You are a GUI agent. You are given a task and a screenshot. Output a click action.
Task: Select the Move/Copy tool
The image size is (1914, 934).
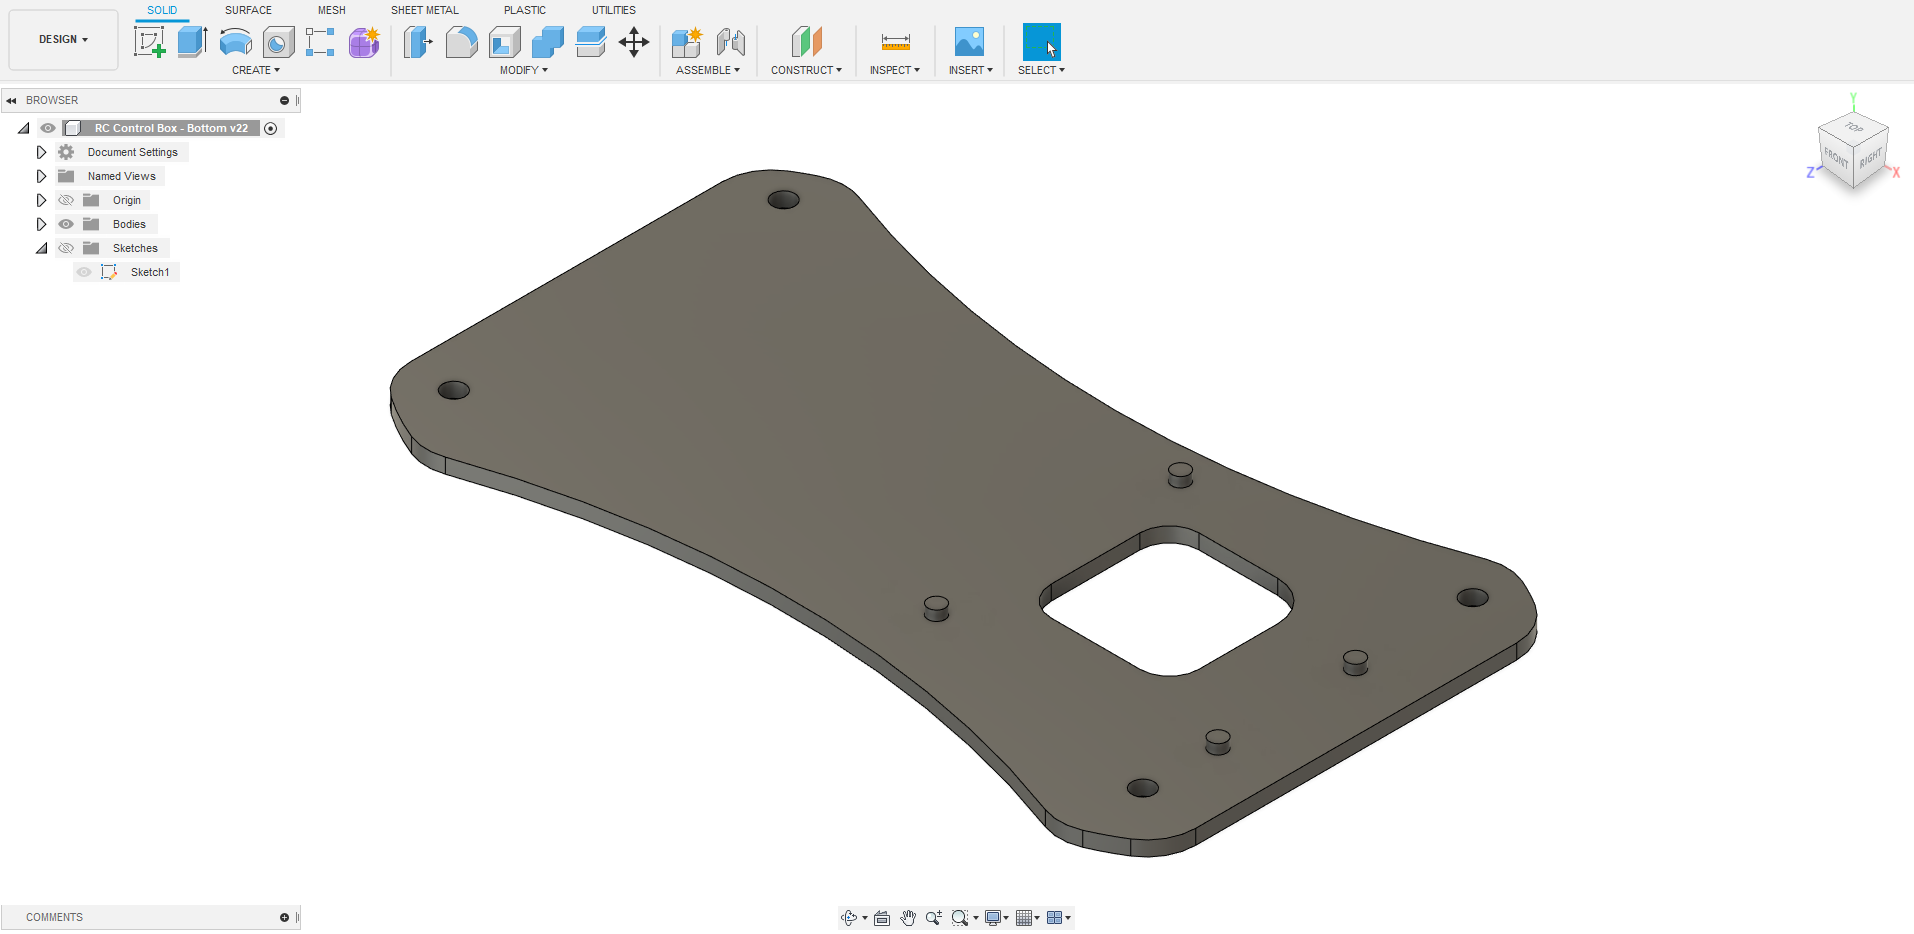[x=633, y=41]
